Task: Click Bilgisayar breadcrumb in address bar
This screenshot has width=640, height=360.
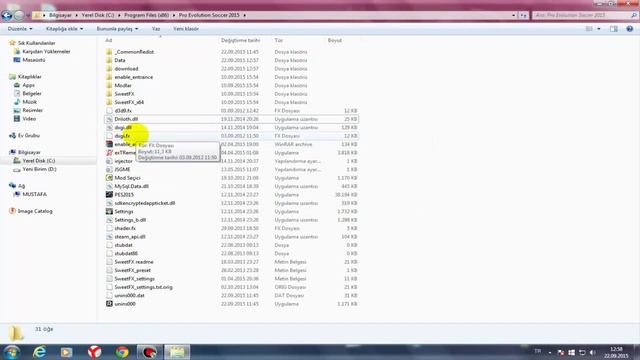Action: 60,15
